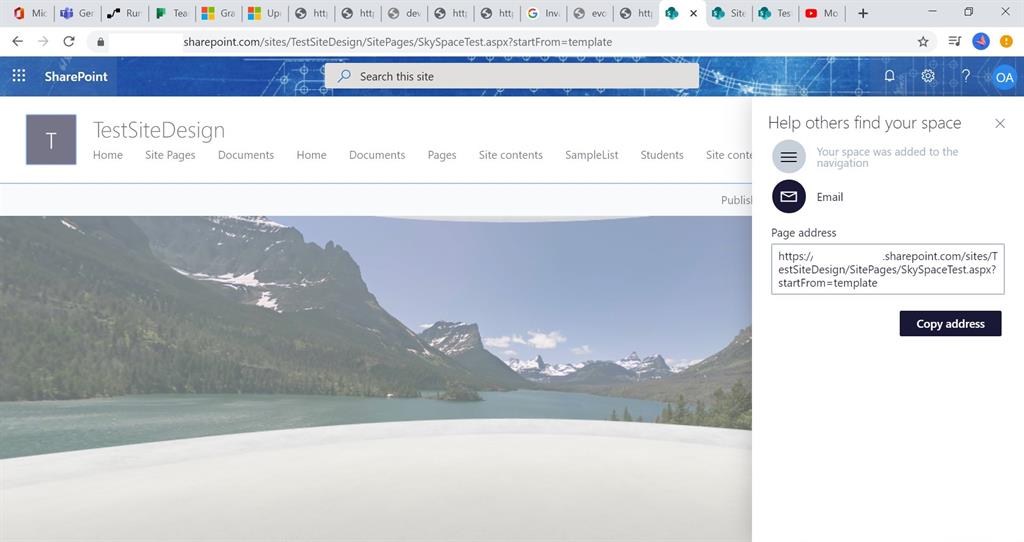Open Site Pages in the navigation
The height and width of the screenshot is (542, 1024).
coord(170,155)
